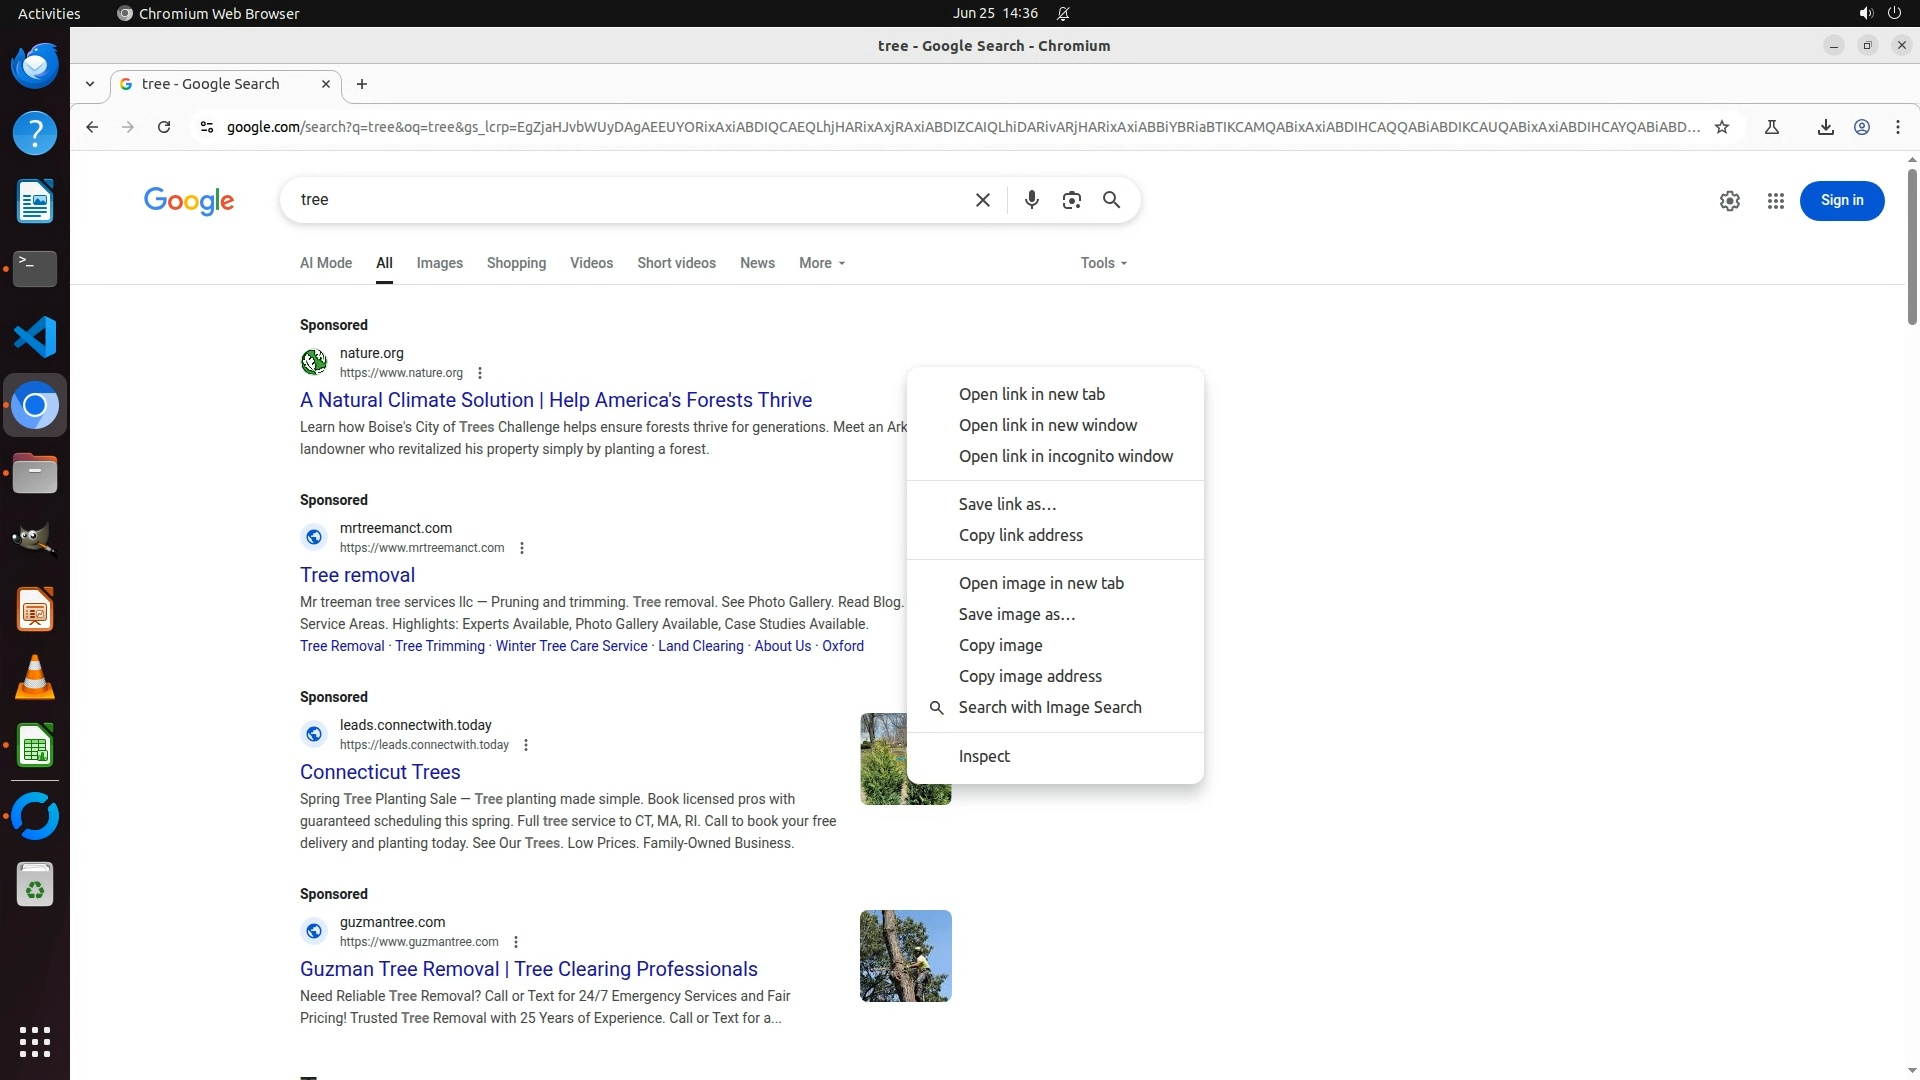Click the Sign in button
This screenshot has width=1920, height=1080.
pos(1841,201)
